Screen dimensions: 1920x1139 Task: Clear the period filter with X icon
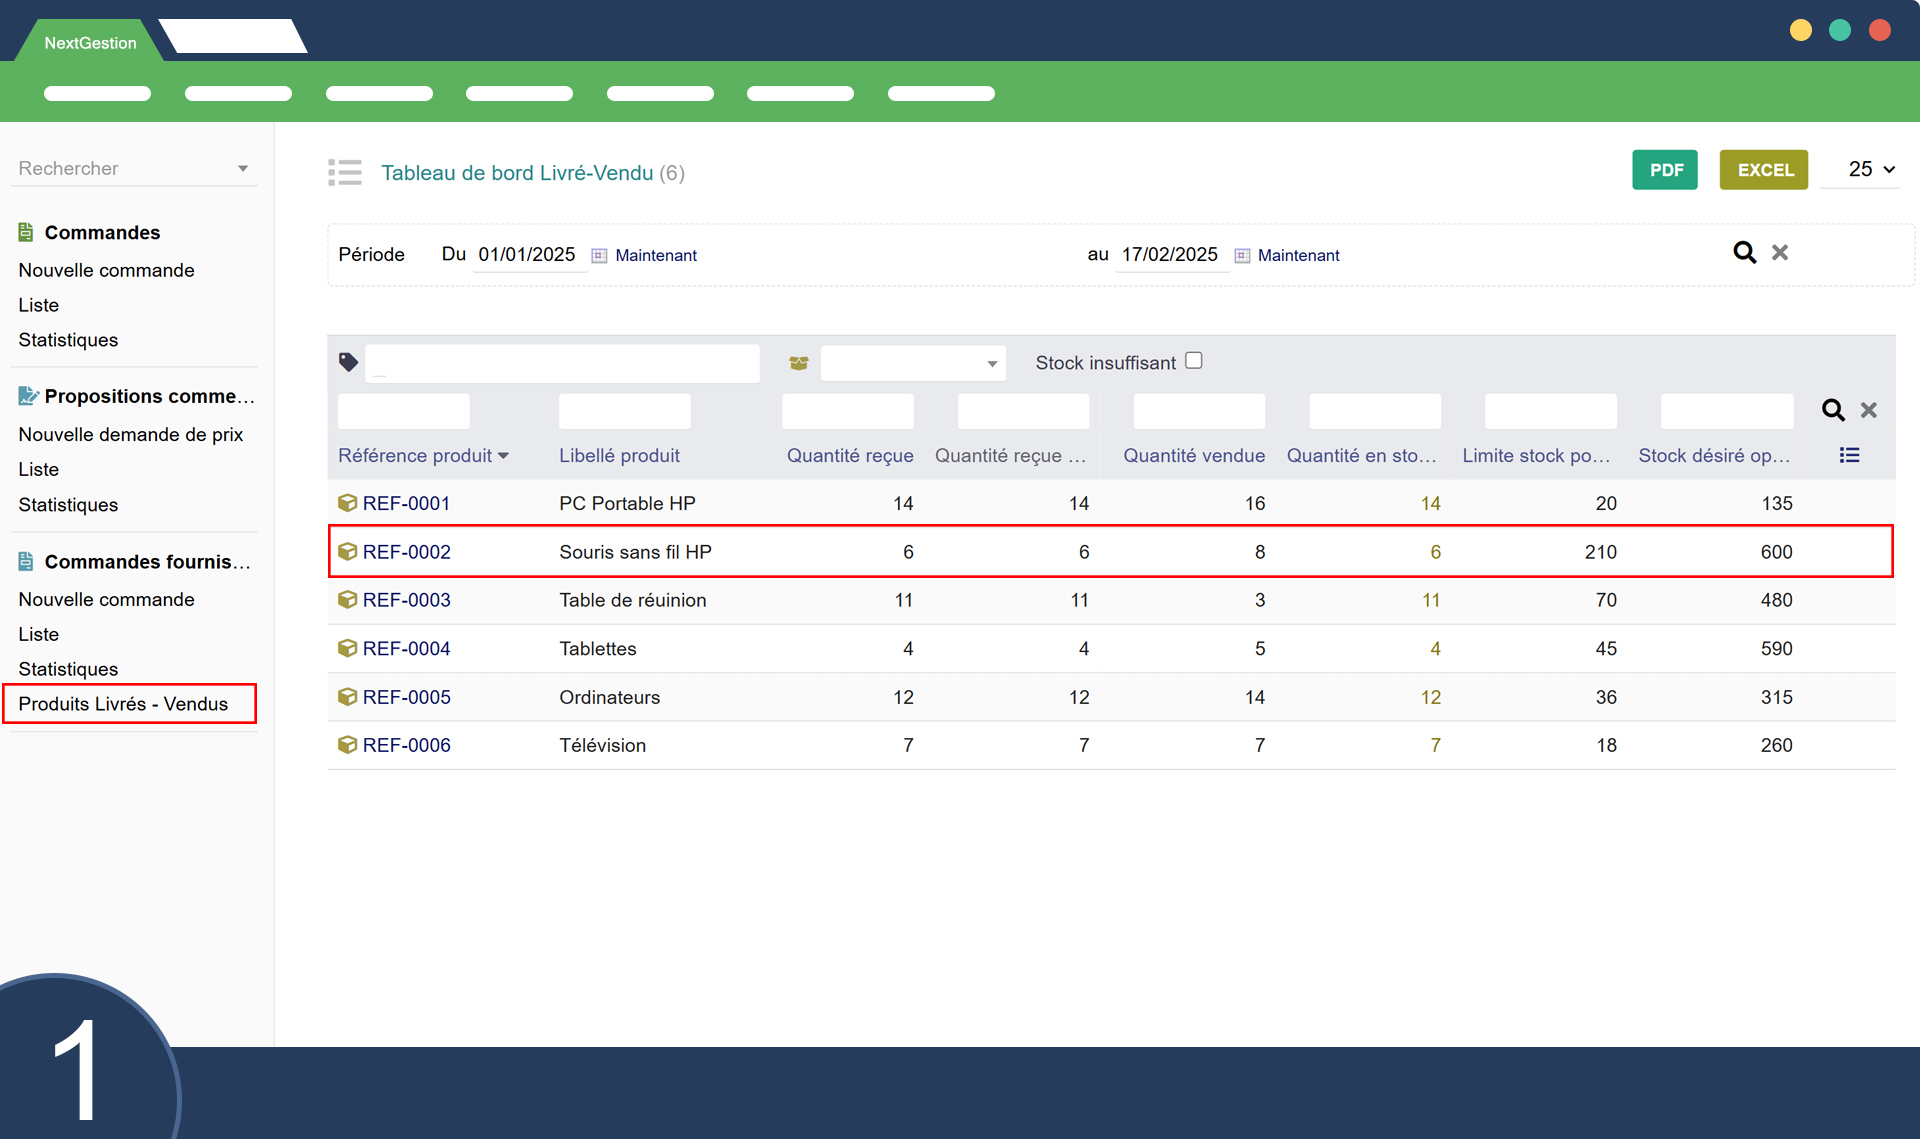click(1780, 253)
